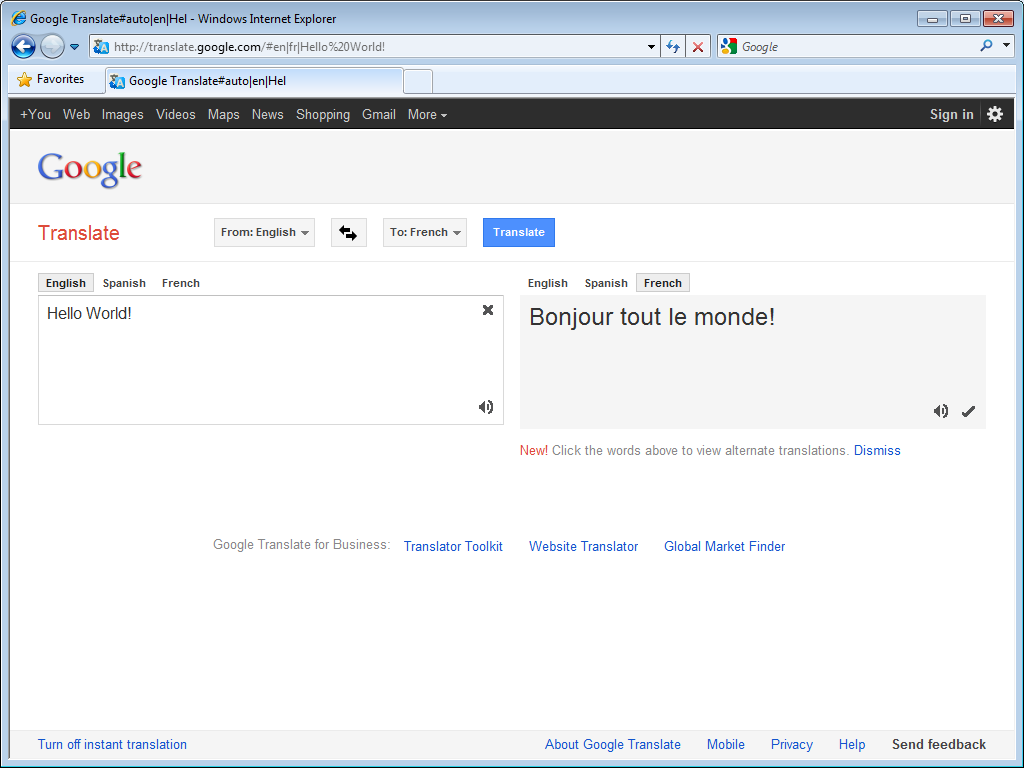The height and width of the screenshot is (768, 1024).
Task: Click the browser Back arrow button
Action: coord(24,46)
